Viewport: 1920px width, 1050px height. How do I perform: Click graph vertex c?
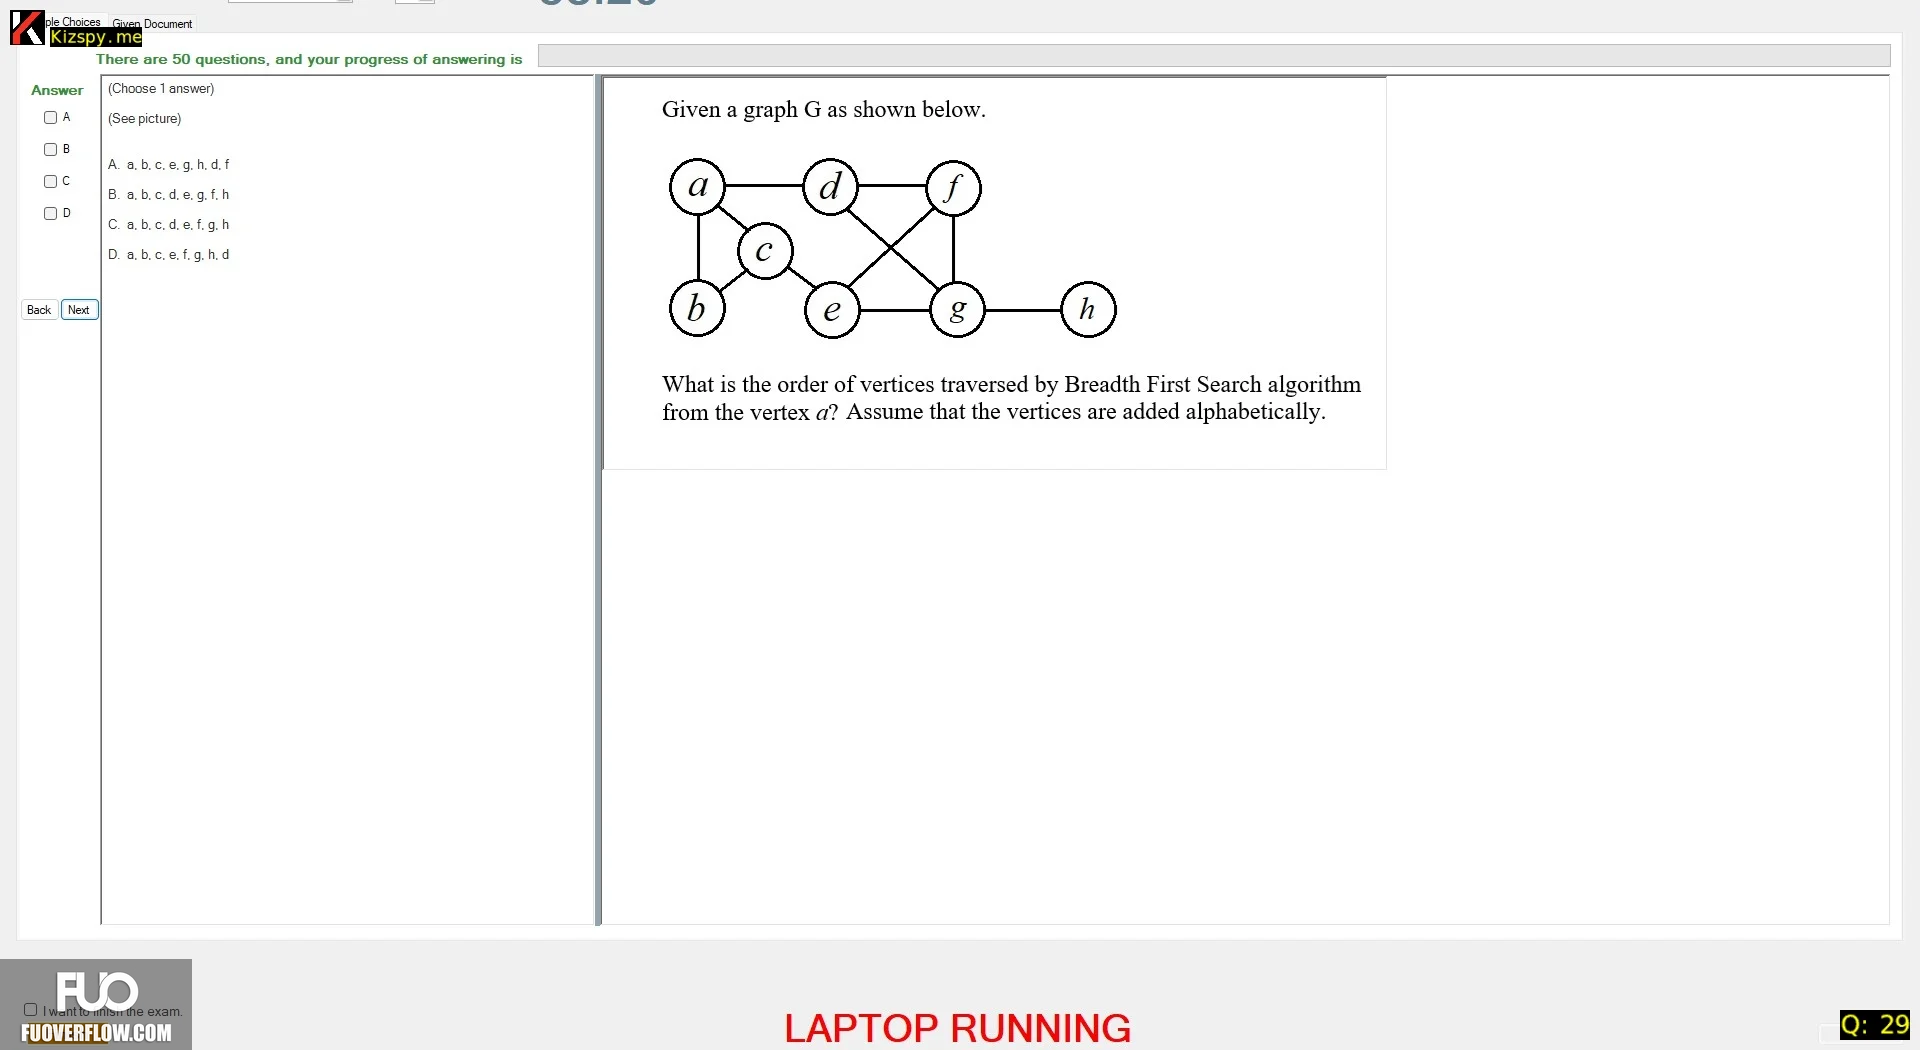(765, 251)
